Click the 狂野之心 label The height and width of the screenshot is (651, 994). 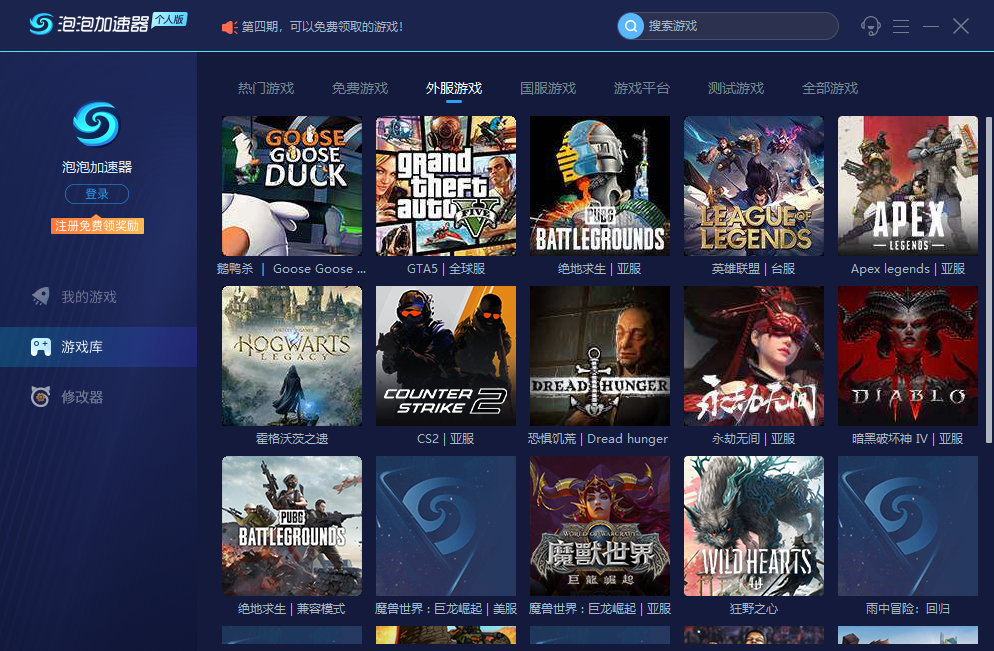754,609
